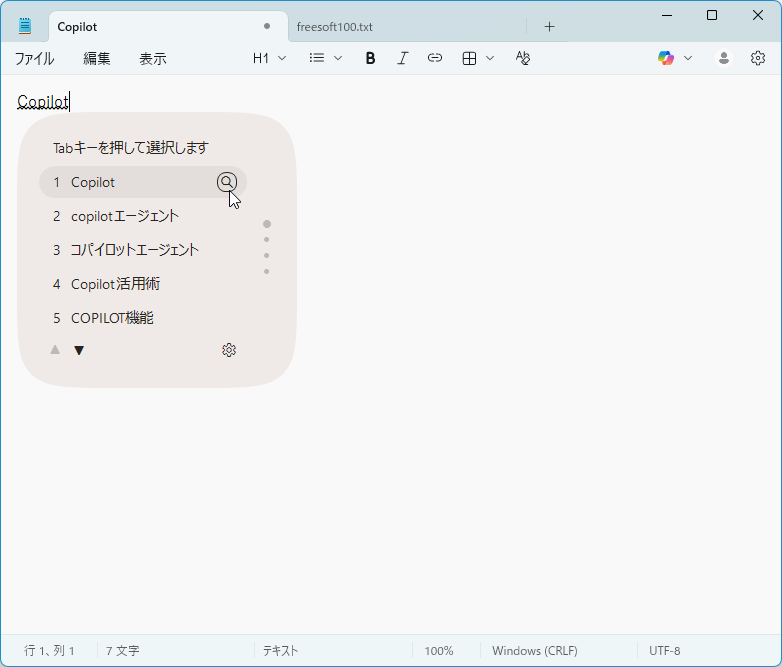
Task: Expand the list style dropdown
Action: [x=325, y=58]
